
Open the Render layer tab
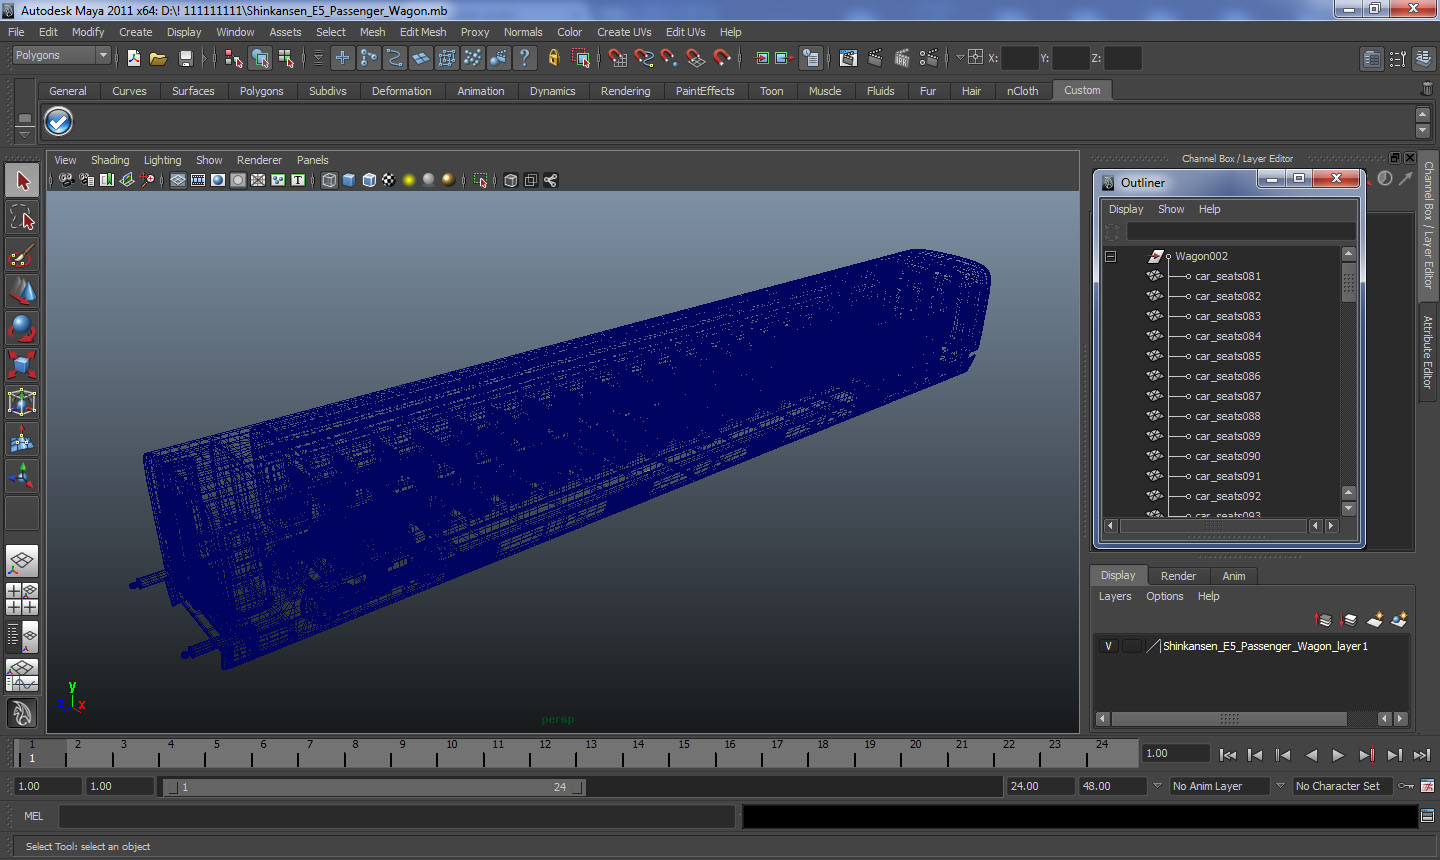1178,576
